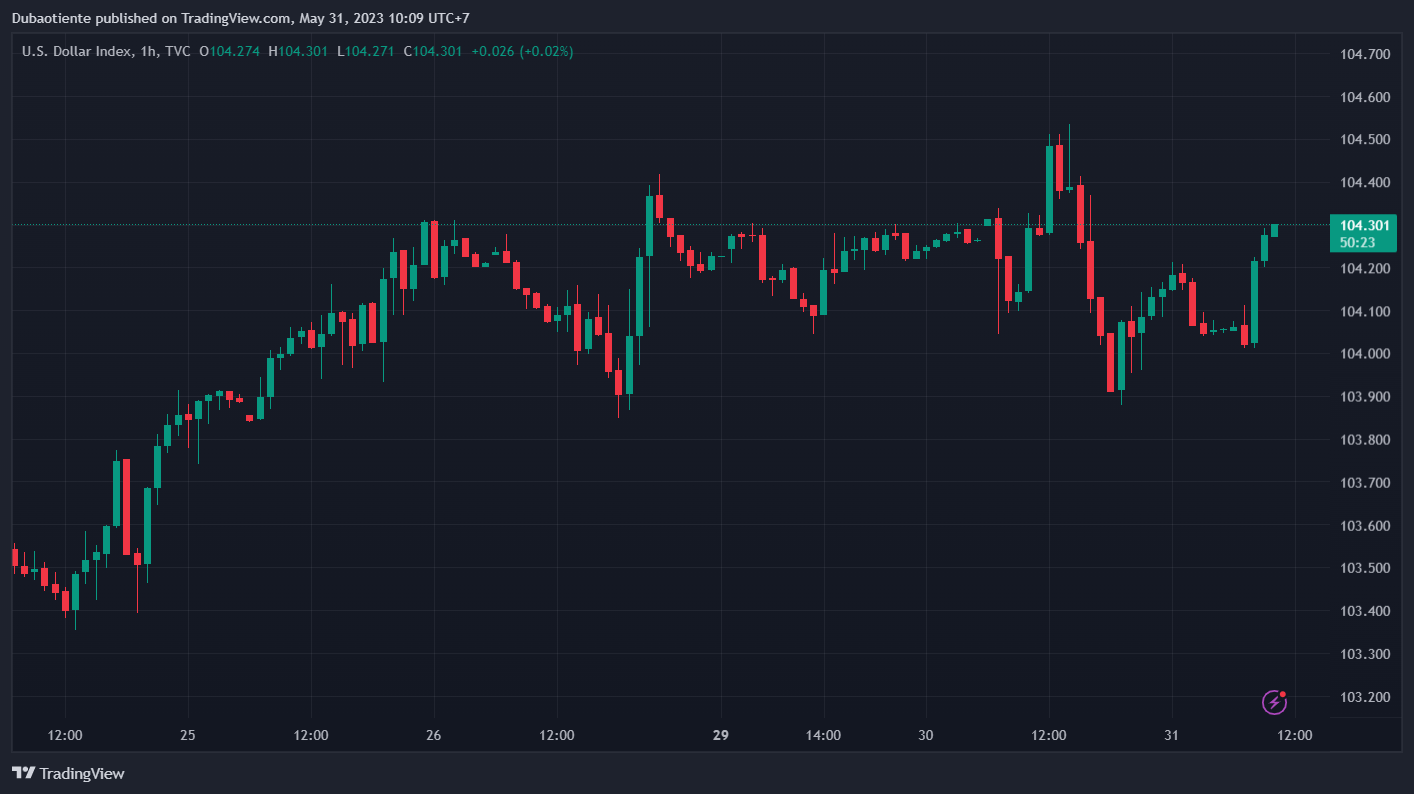
Task: Select the bold 29 date marker
Action: (721, 735)
